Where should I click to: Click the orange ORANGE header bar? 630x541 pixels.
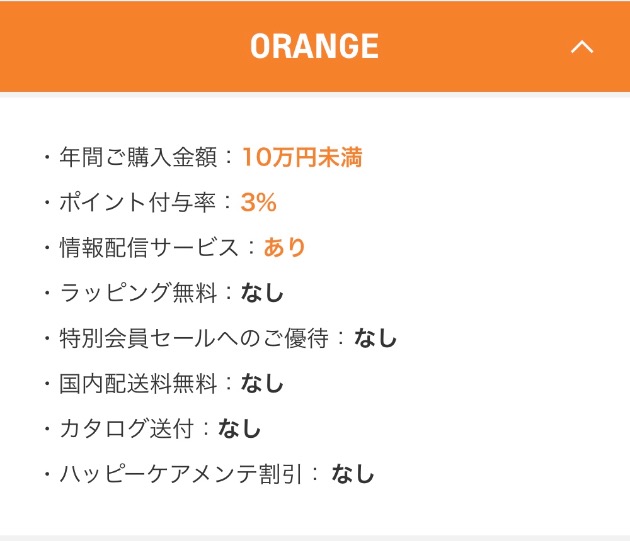point(315,46)
